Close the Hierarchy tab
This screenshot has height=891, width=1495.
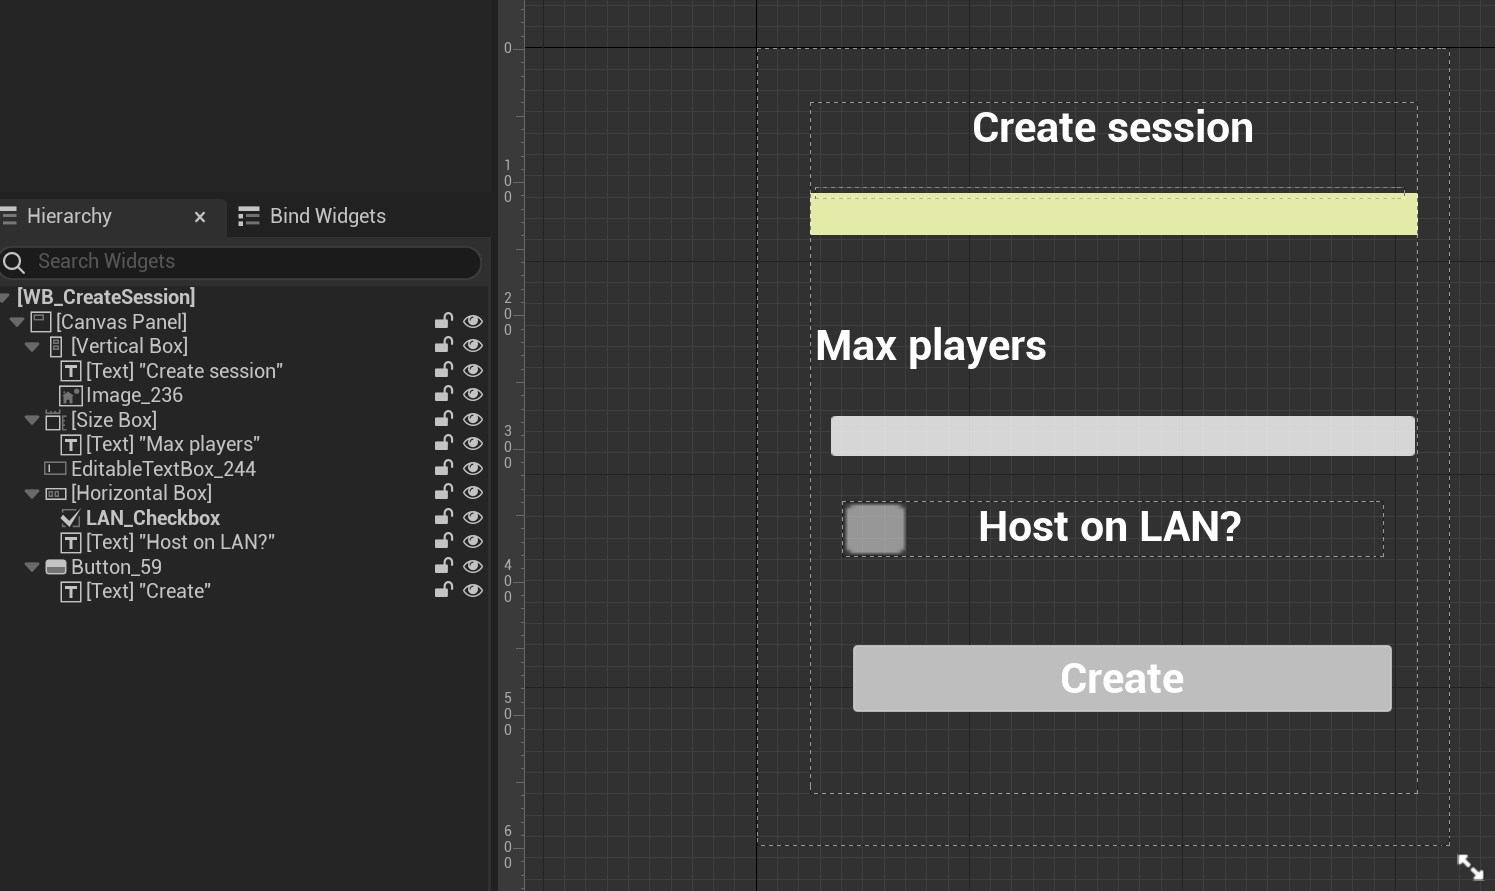click(x=200, y=217)
